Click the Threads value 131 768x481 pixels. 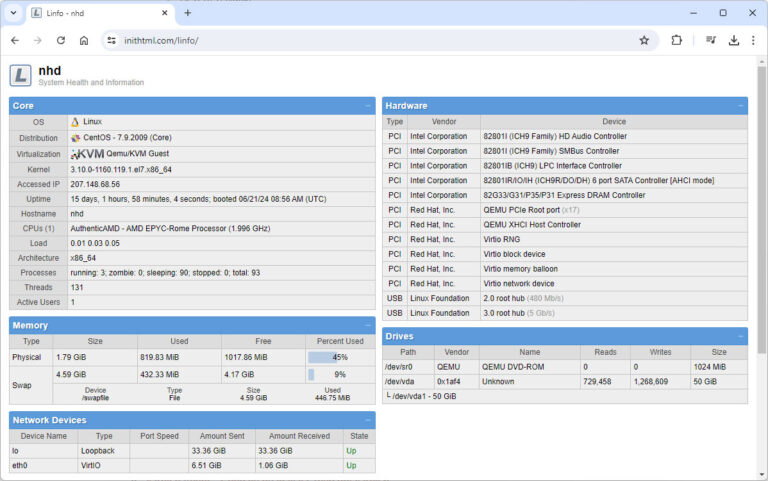pyautogui.click(x=77, y=287)
